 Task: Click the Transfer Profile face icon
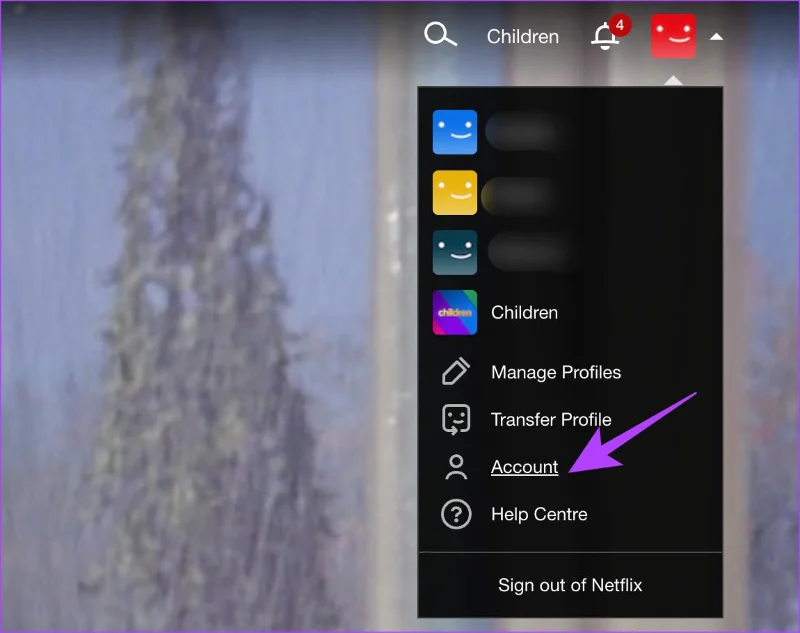[456, 419]
